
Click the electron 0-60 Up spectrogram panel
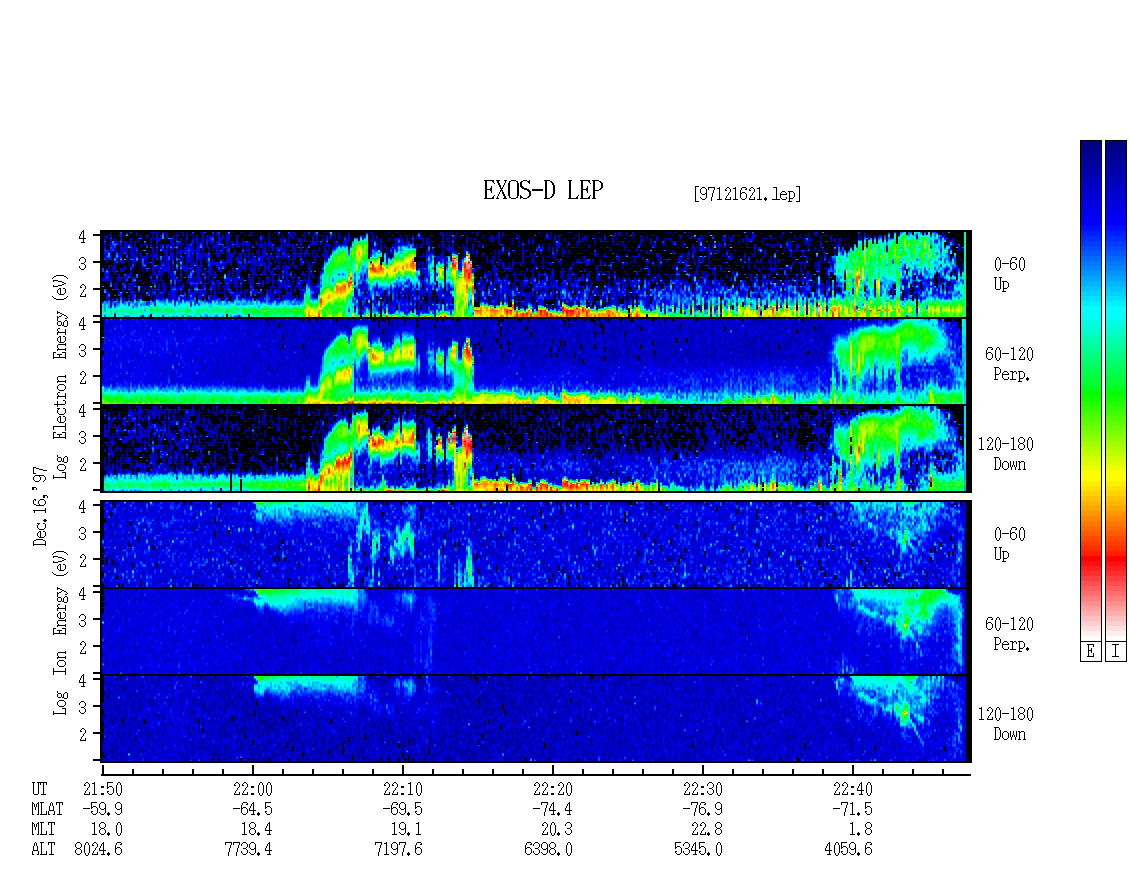534,275
